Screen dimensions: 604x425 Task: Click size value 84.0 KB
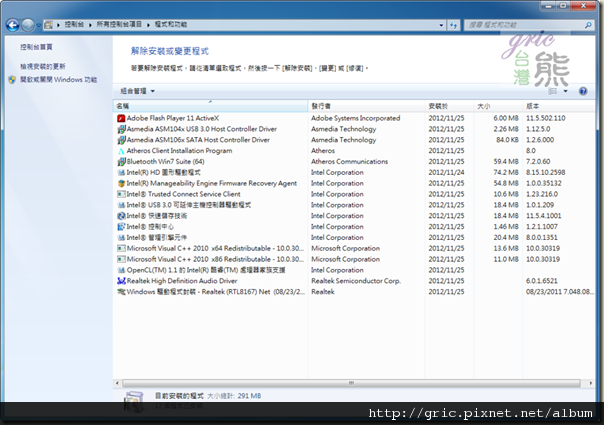pos(507,140)
